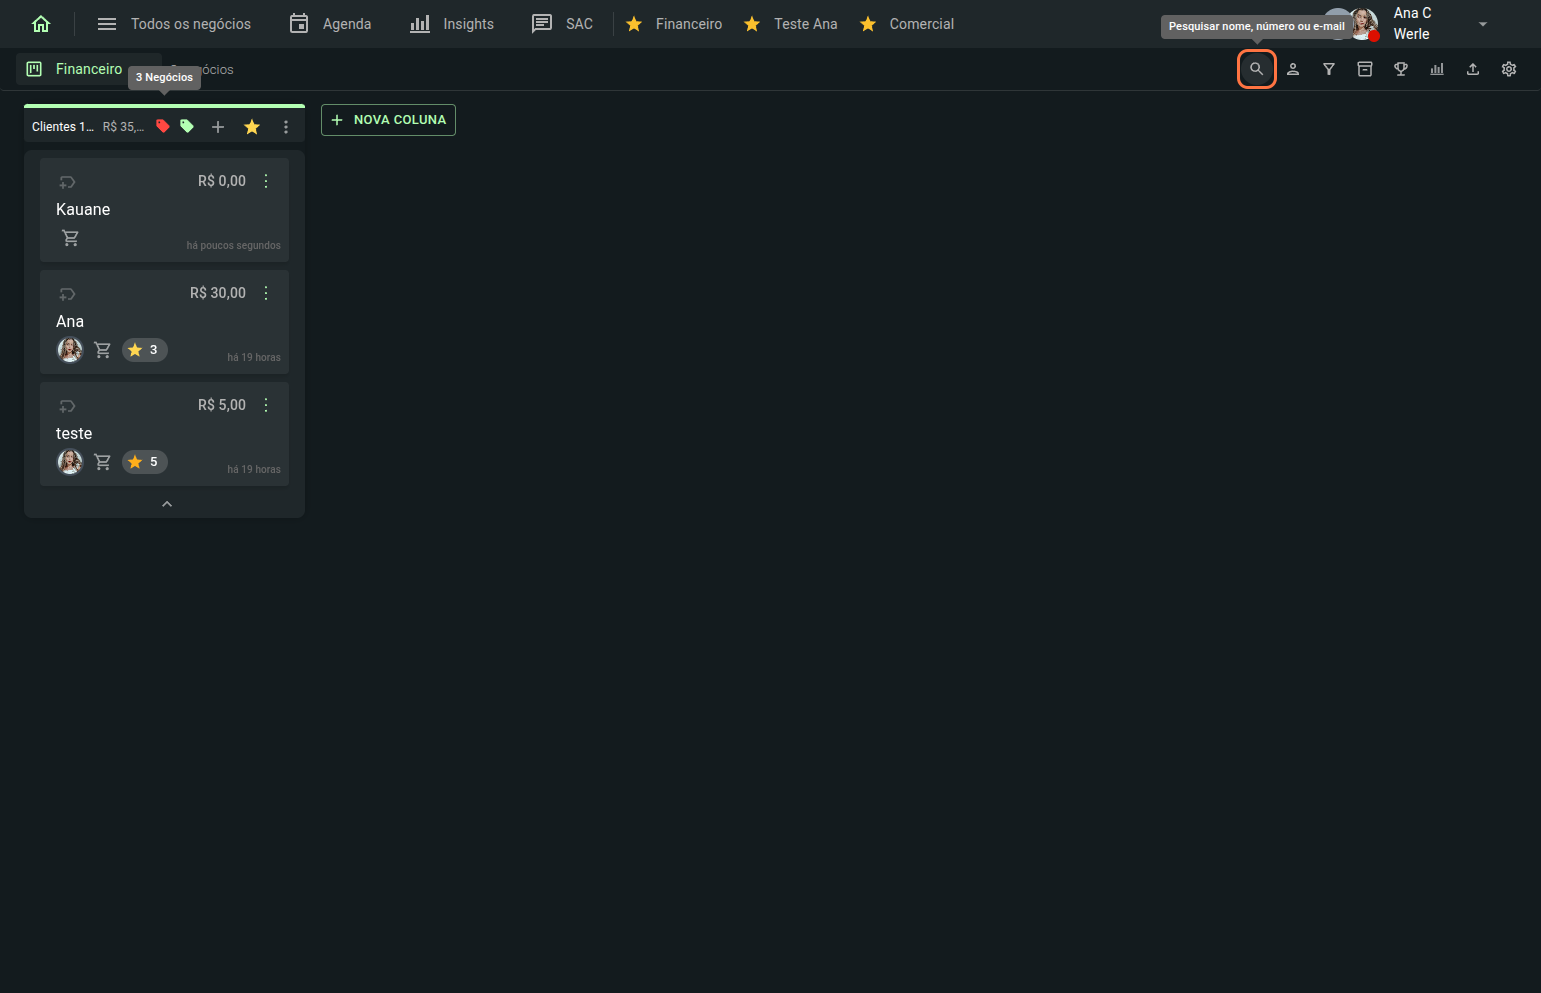Viewport: 1541px width, 993px height.
Task: Click move icon on teste card
Action: pyautogui.click(x=67, y=406)
